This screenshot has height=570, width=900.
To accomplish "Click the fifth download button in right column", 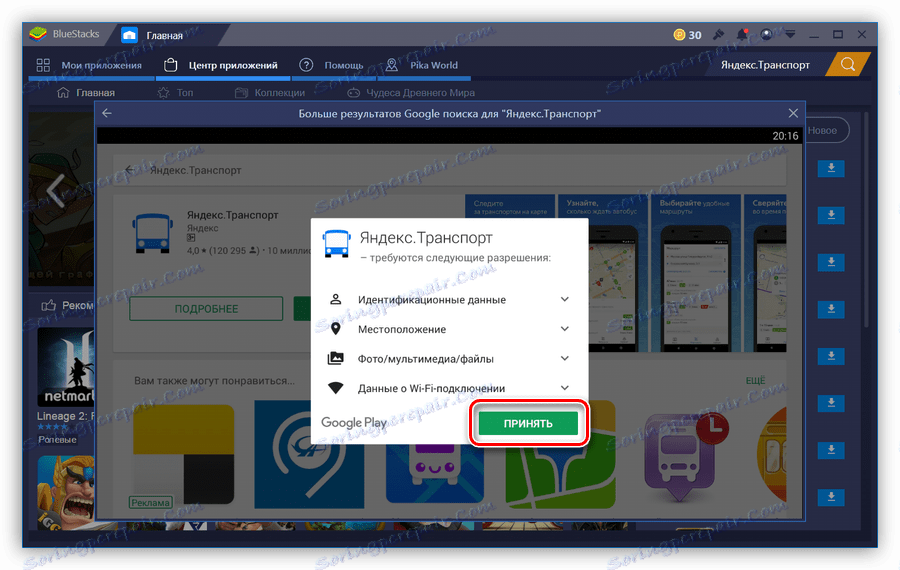I will coord(831,356).
